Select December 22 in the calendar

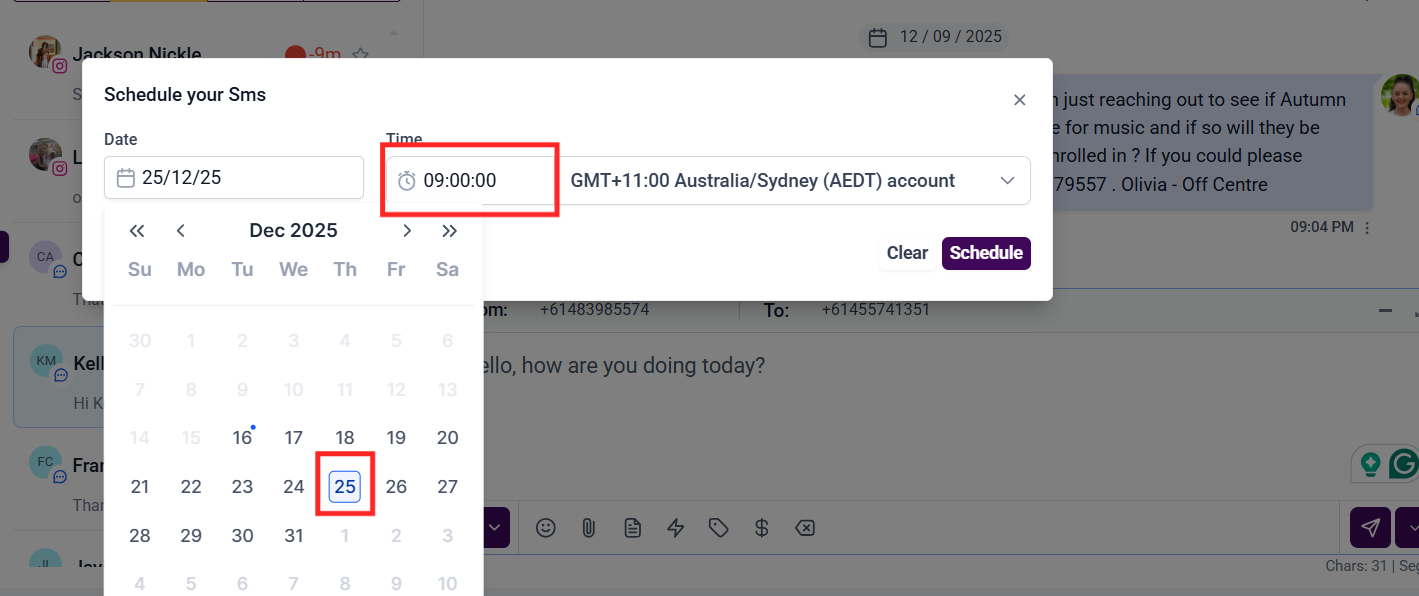click(x=191, y=486)
